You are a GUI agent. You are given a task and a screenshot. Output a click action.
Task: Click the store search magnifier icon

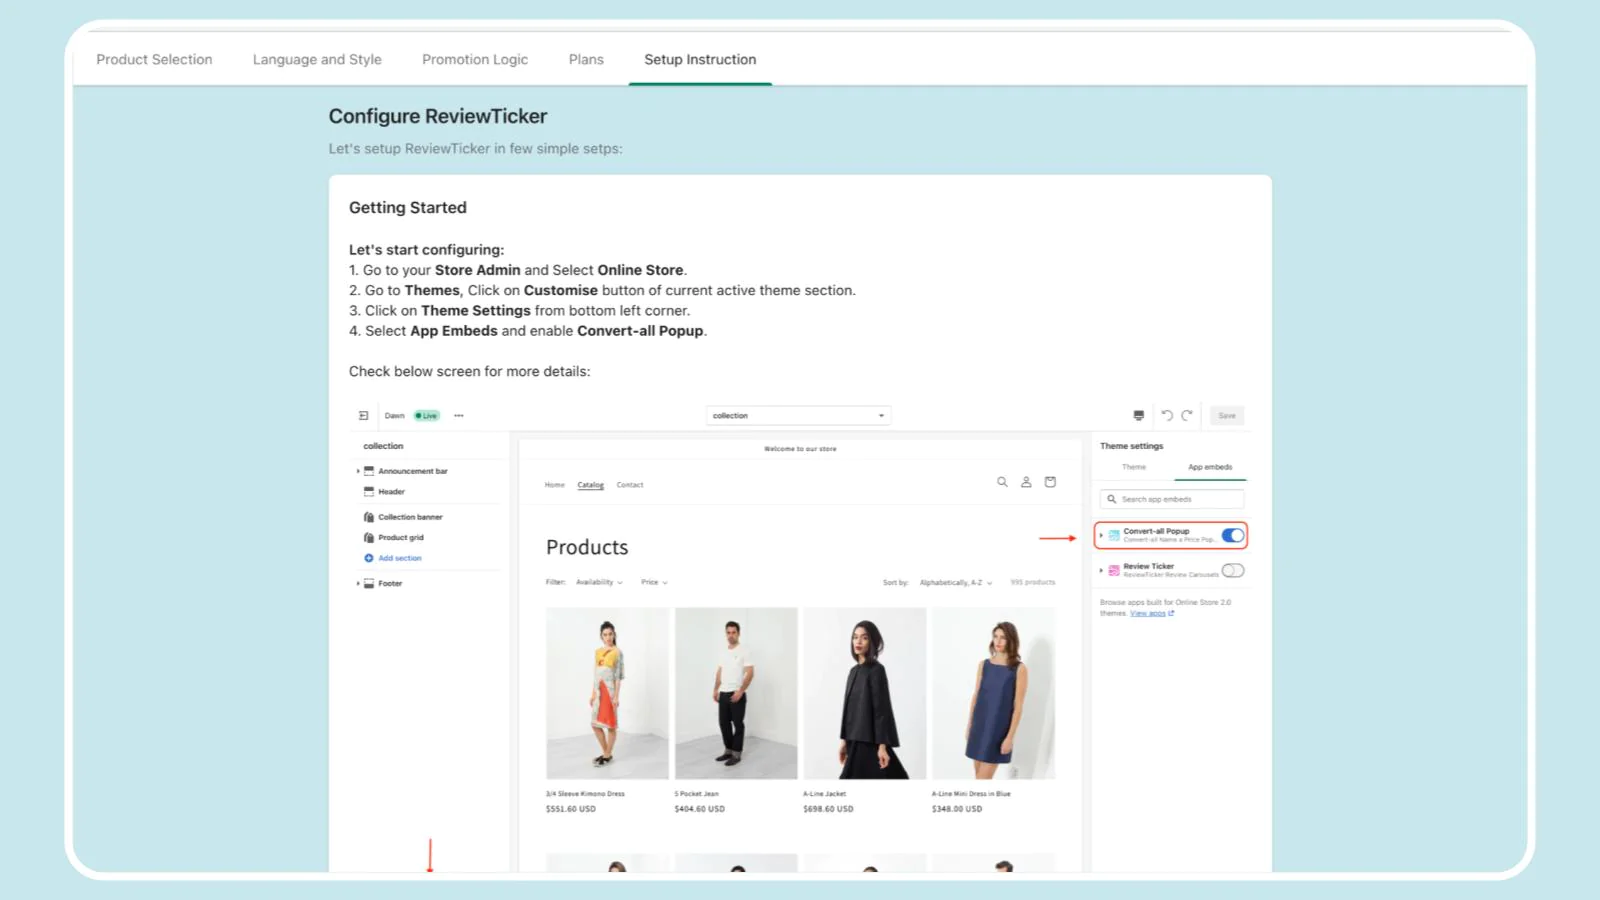pos(1002,482)
